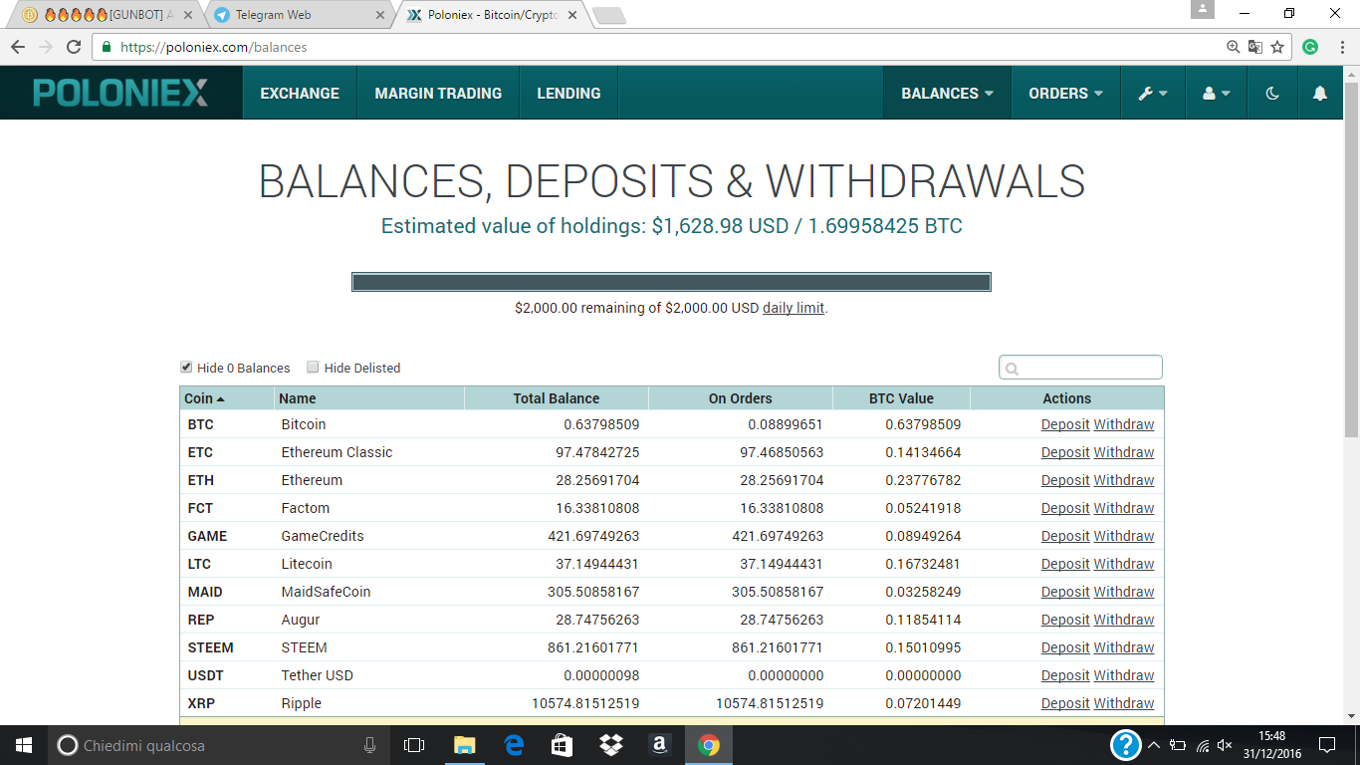
Task: Open Dropbox from the taskbar
Action: pyautogui.click(x=610, y=745)
